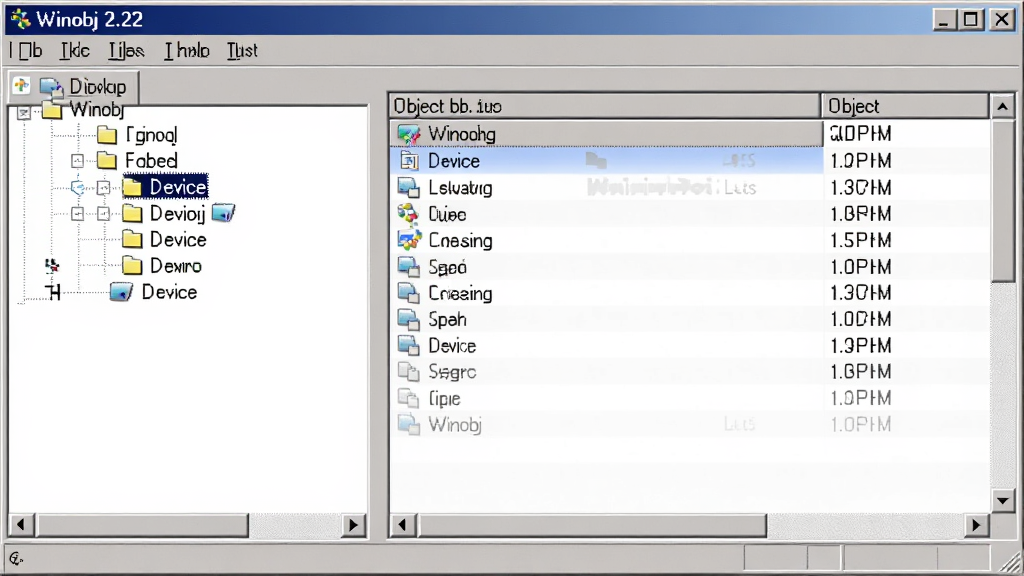Click the 'Object bb. iuo' column header
The width and height of the screenshot is (1024, 576).
(x=605, y=106)
